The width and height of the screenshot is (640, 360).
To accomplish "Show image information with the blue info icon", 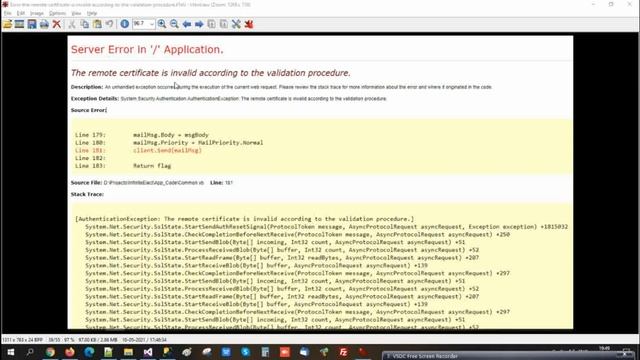I will coord(124,24).
